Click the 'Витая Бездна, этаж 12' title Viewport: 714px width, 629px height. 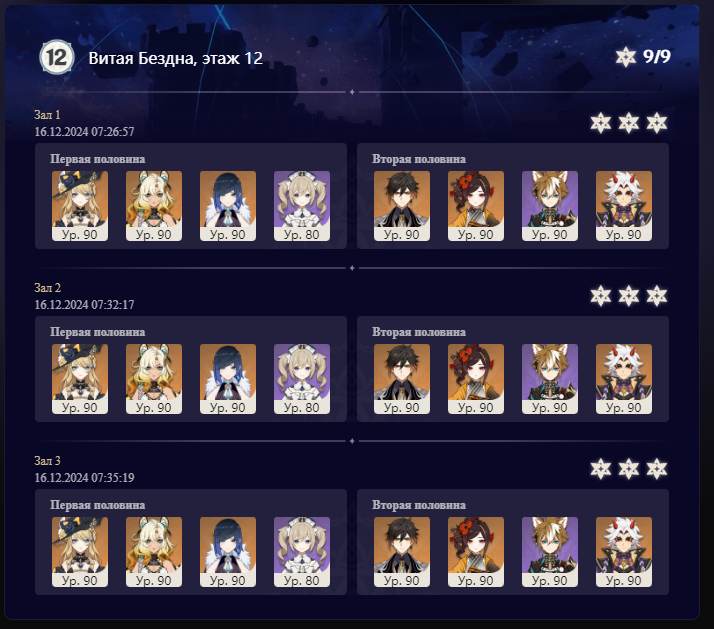click(175, 58)
